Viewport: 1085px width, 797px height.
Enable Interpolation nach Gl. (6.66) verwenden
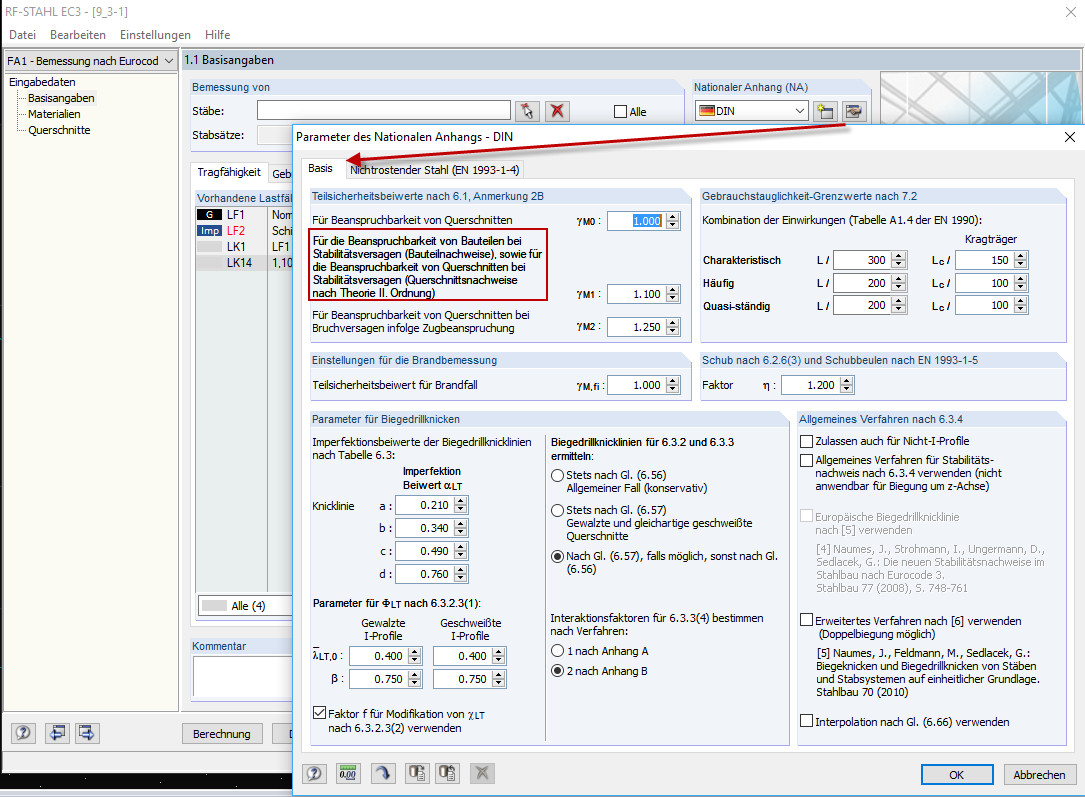[806, 721]
